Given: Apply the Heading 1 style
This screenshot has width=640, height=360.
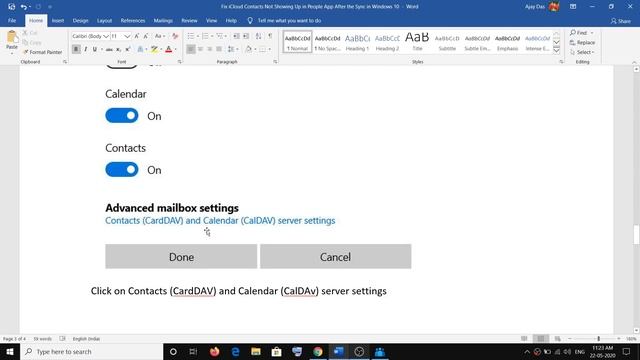Looking at the screenshot, I should [357, 42].
